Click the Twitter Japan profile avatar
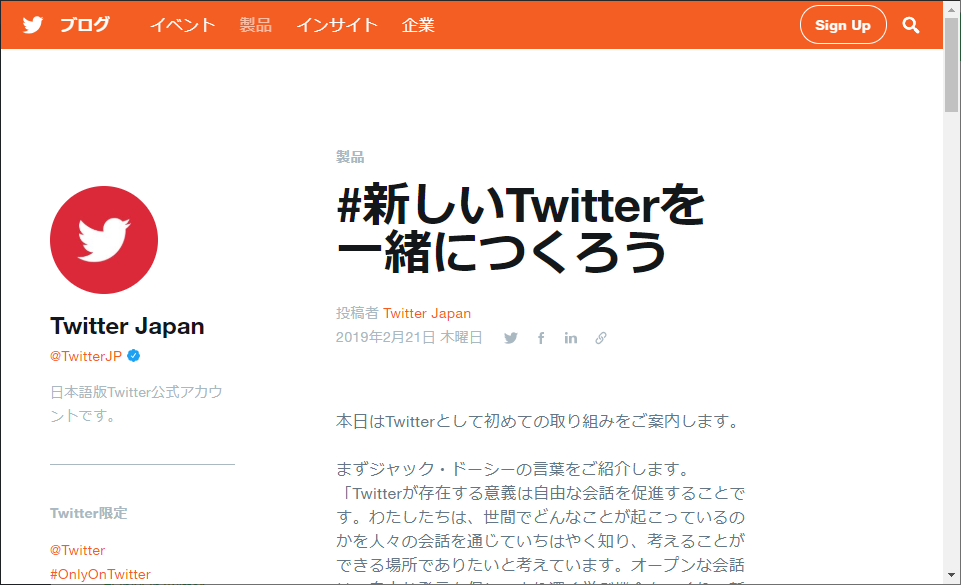This screenshot has height=585, width=961. 103,239
